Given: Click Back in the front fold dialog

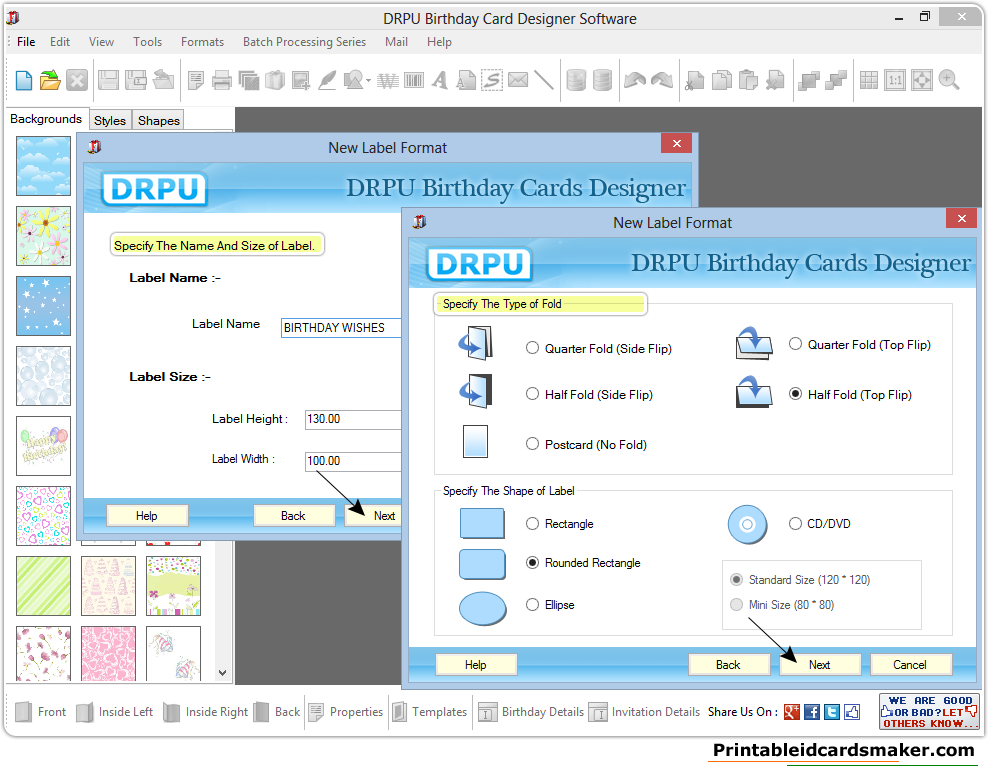Looking at the screenshot, I should 728,665.
